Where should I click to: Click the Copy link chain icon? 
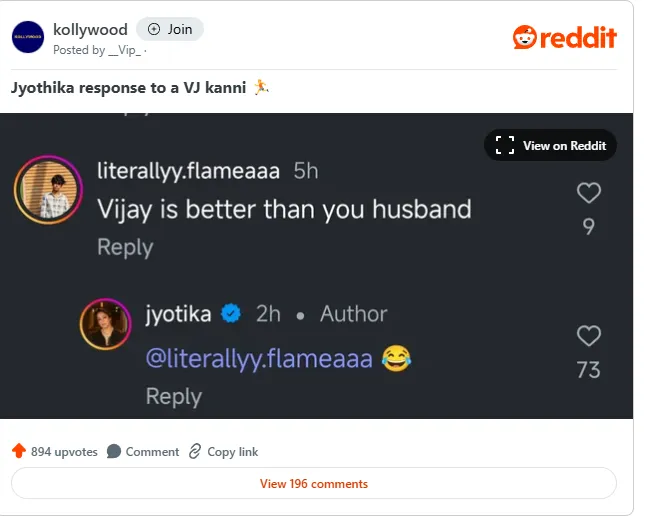(195, 452)
